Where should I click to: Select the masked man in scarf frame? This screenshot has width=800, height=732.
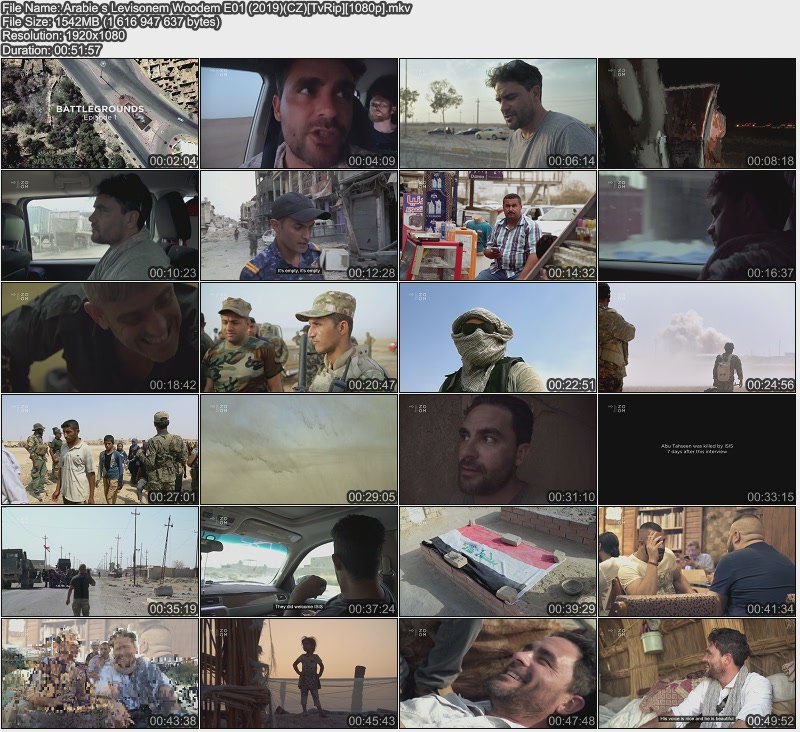pyautogui.click(x=498, y=337)
